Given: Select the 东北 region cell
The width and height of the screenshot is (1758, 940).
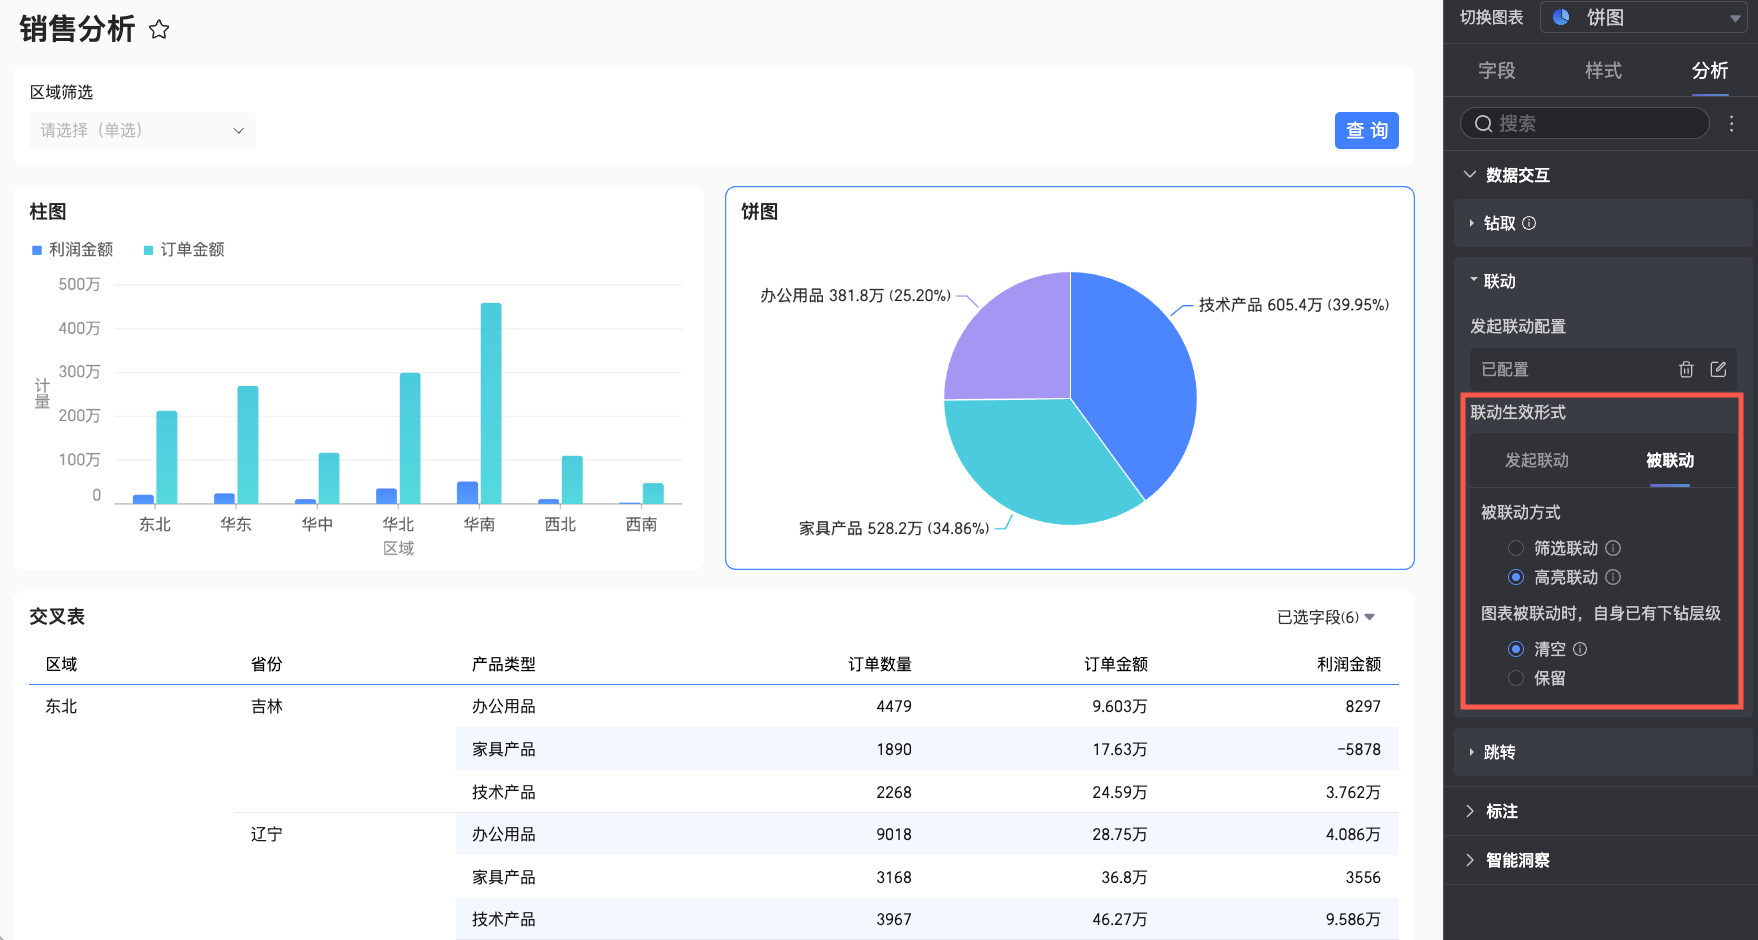Looking at the screenshot, I should point(61,706).
